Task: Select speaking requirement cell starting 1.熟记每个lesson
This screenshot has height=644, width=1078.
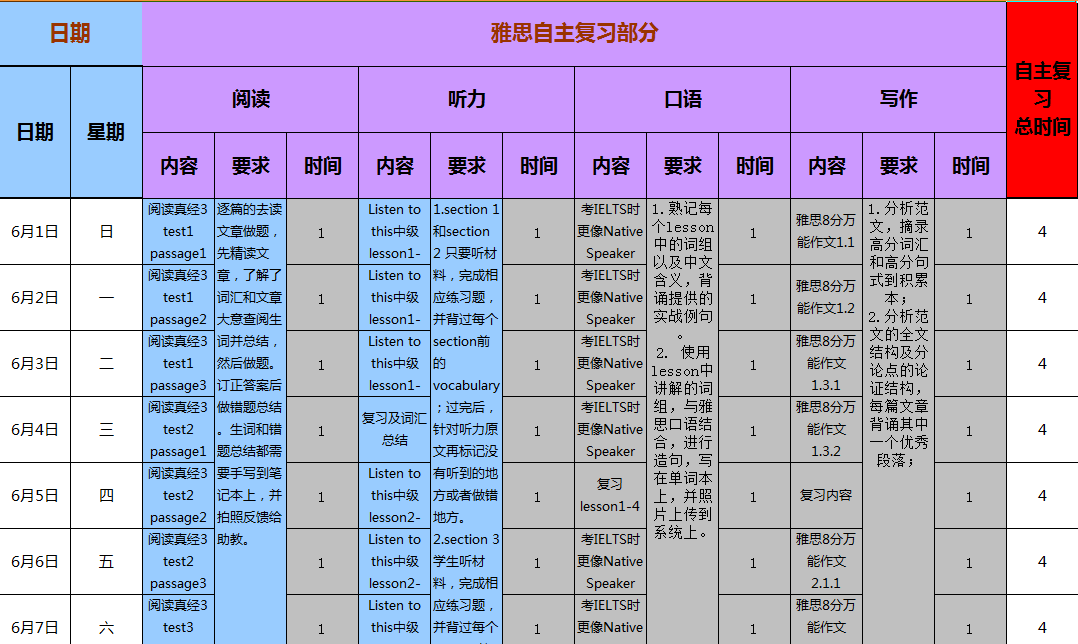Action: (x=682, y=421)
